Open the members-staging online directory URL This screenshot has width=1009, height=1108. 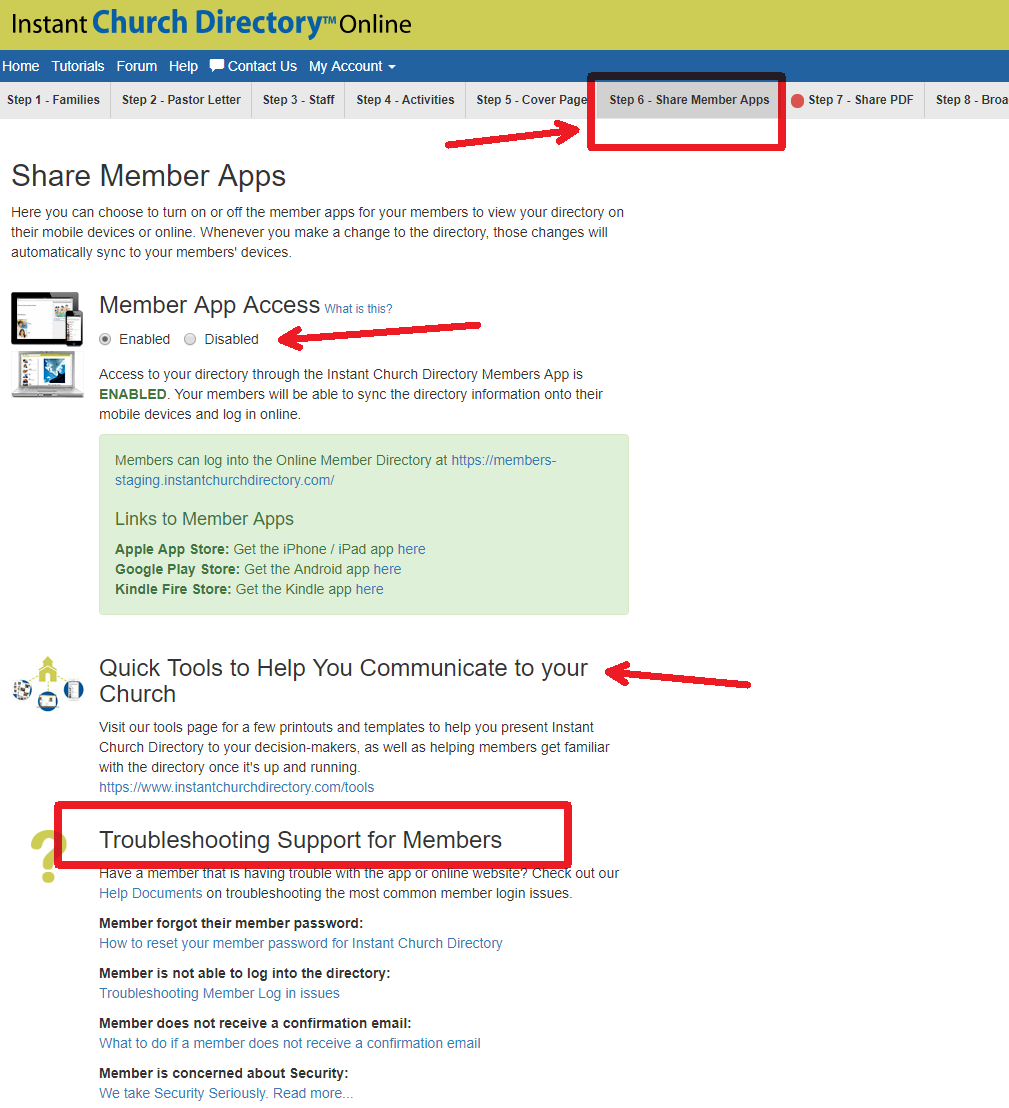(336, 470)
